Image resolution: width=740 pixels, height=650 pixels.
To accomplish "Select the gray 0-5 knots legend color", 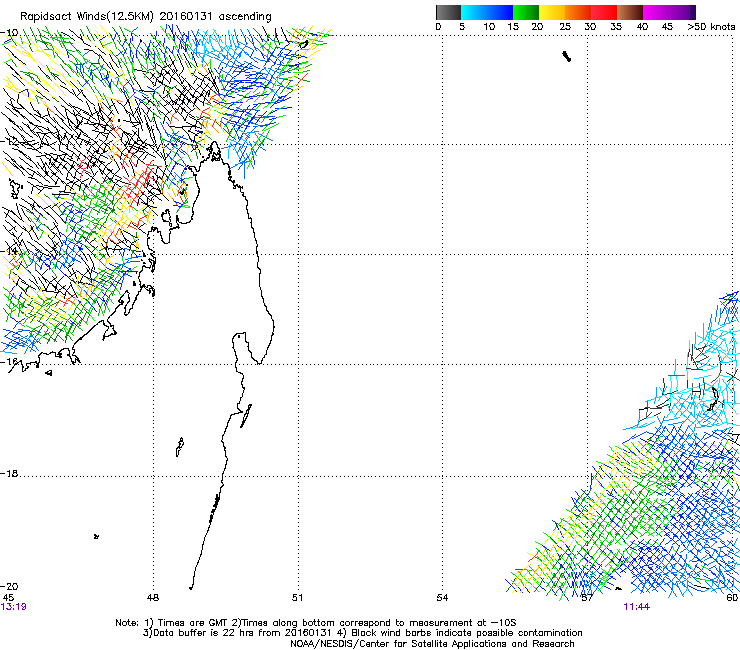I will (448, 12).
